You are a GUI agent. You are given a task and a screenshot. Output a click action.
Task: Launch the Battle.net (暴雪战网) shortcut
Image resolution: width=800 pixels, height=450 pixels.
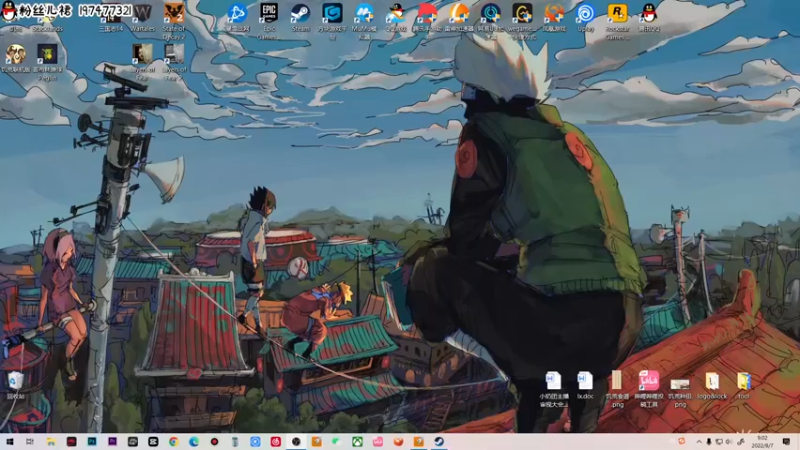pos(237,17)
